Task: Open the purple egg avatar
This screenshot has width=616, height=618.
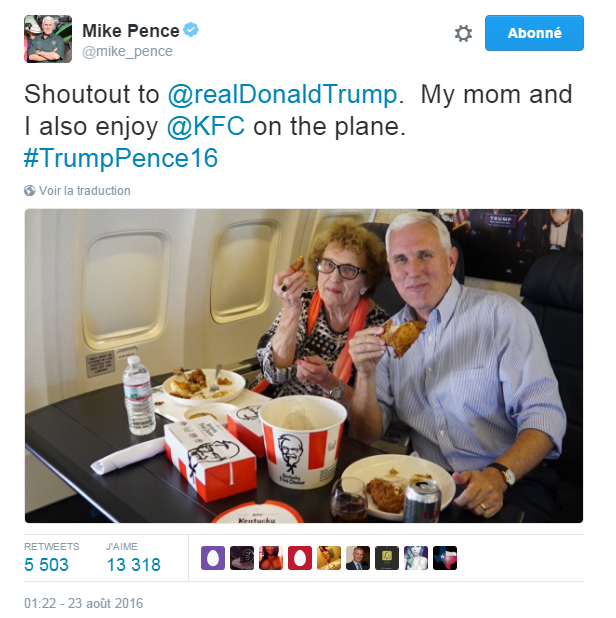Action: pyautogui.click(x=213, y=558)
